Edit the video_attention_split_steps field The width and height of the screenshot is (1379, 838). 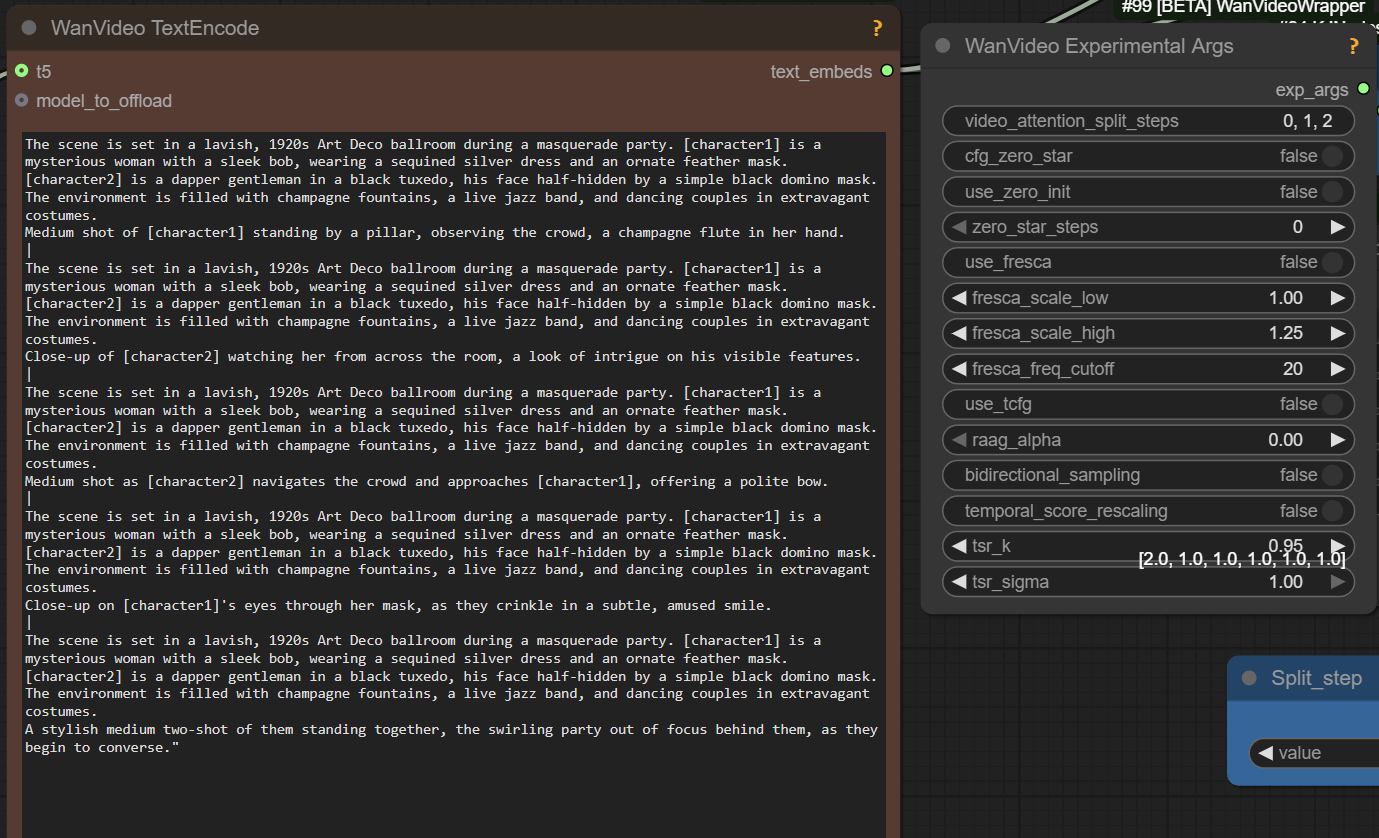[x=1148, y=120]
